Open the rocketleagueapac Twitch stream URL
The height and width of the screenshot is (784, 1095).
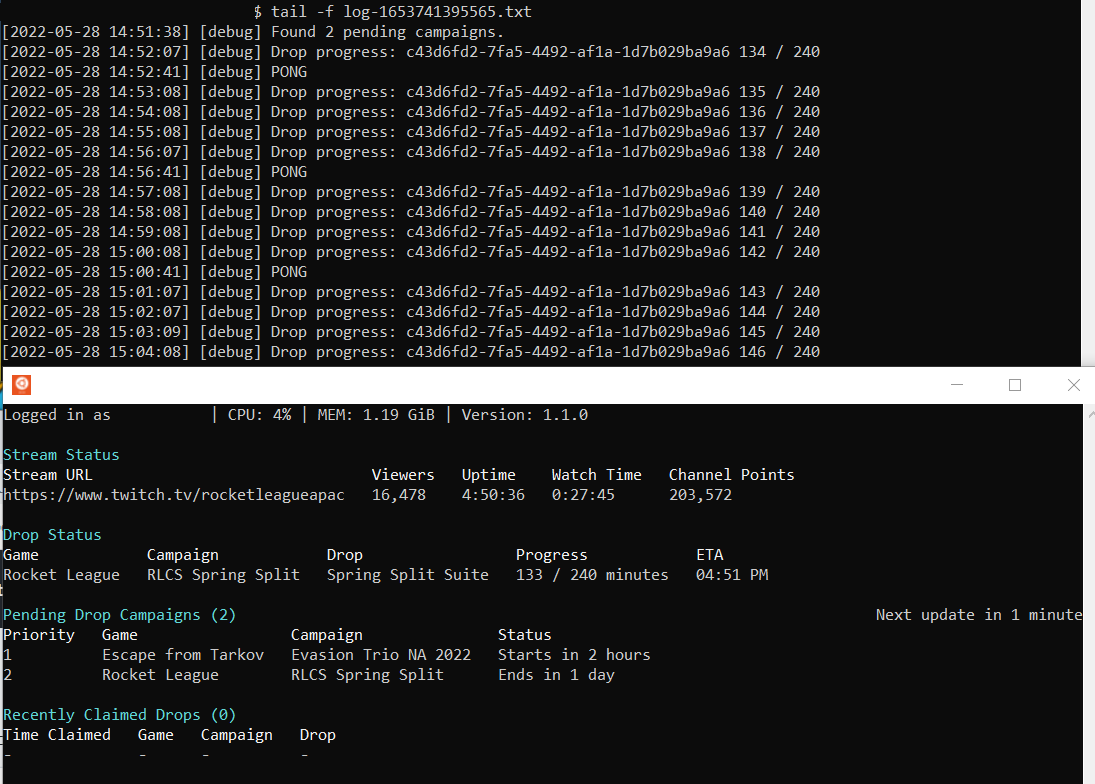tap(171, 494)
